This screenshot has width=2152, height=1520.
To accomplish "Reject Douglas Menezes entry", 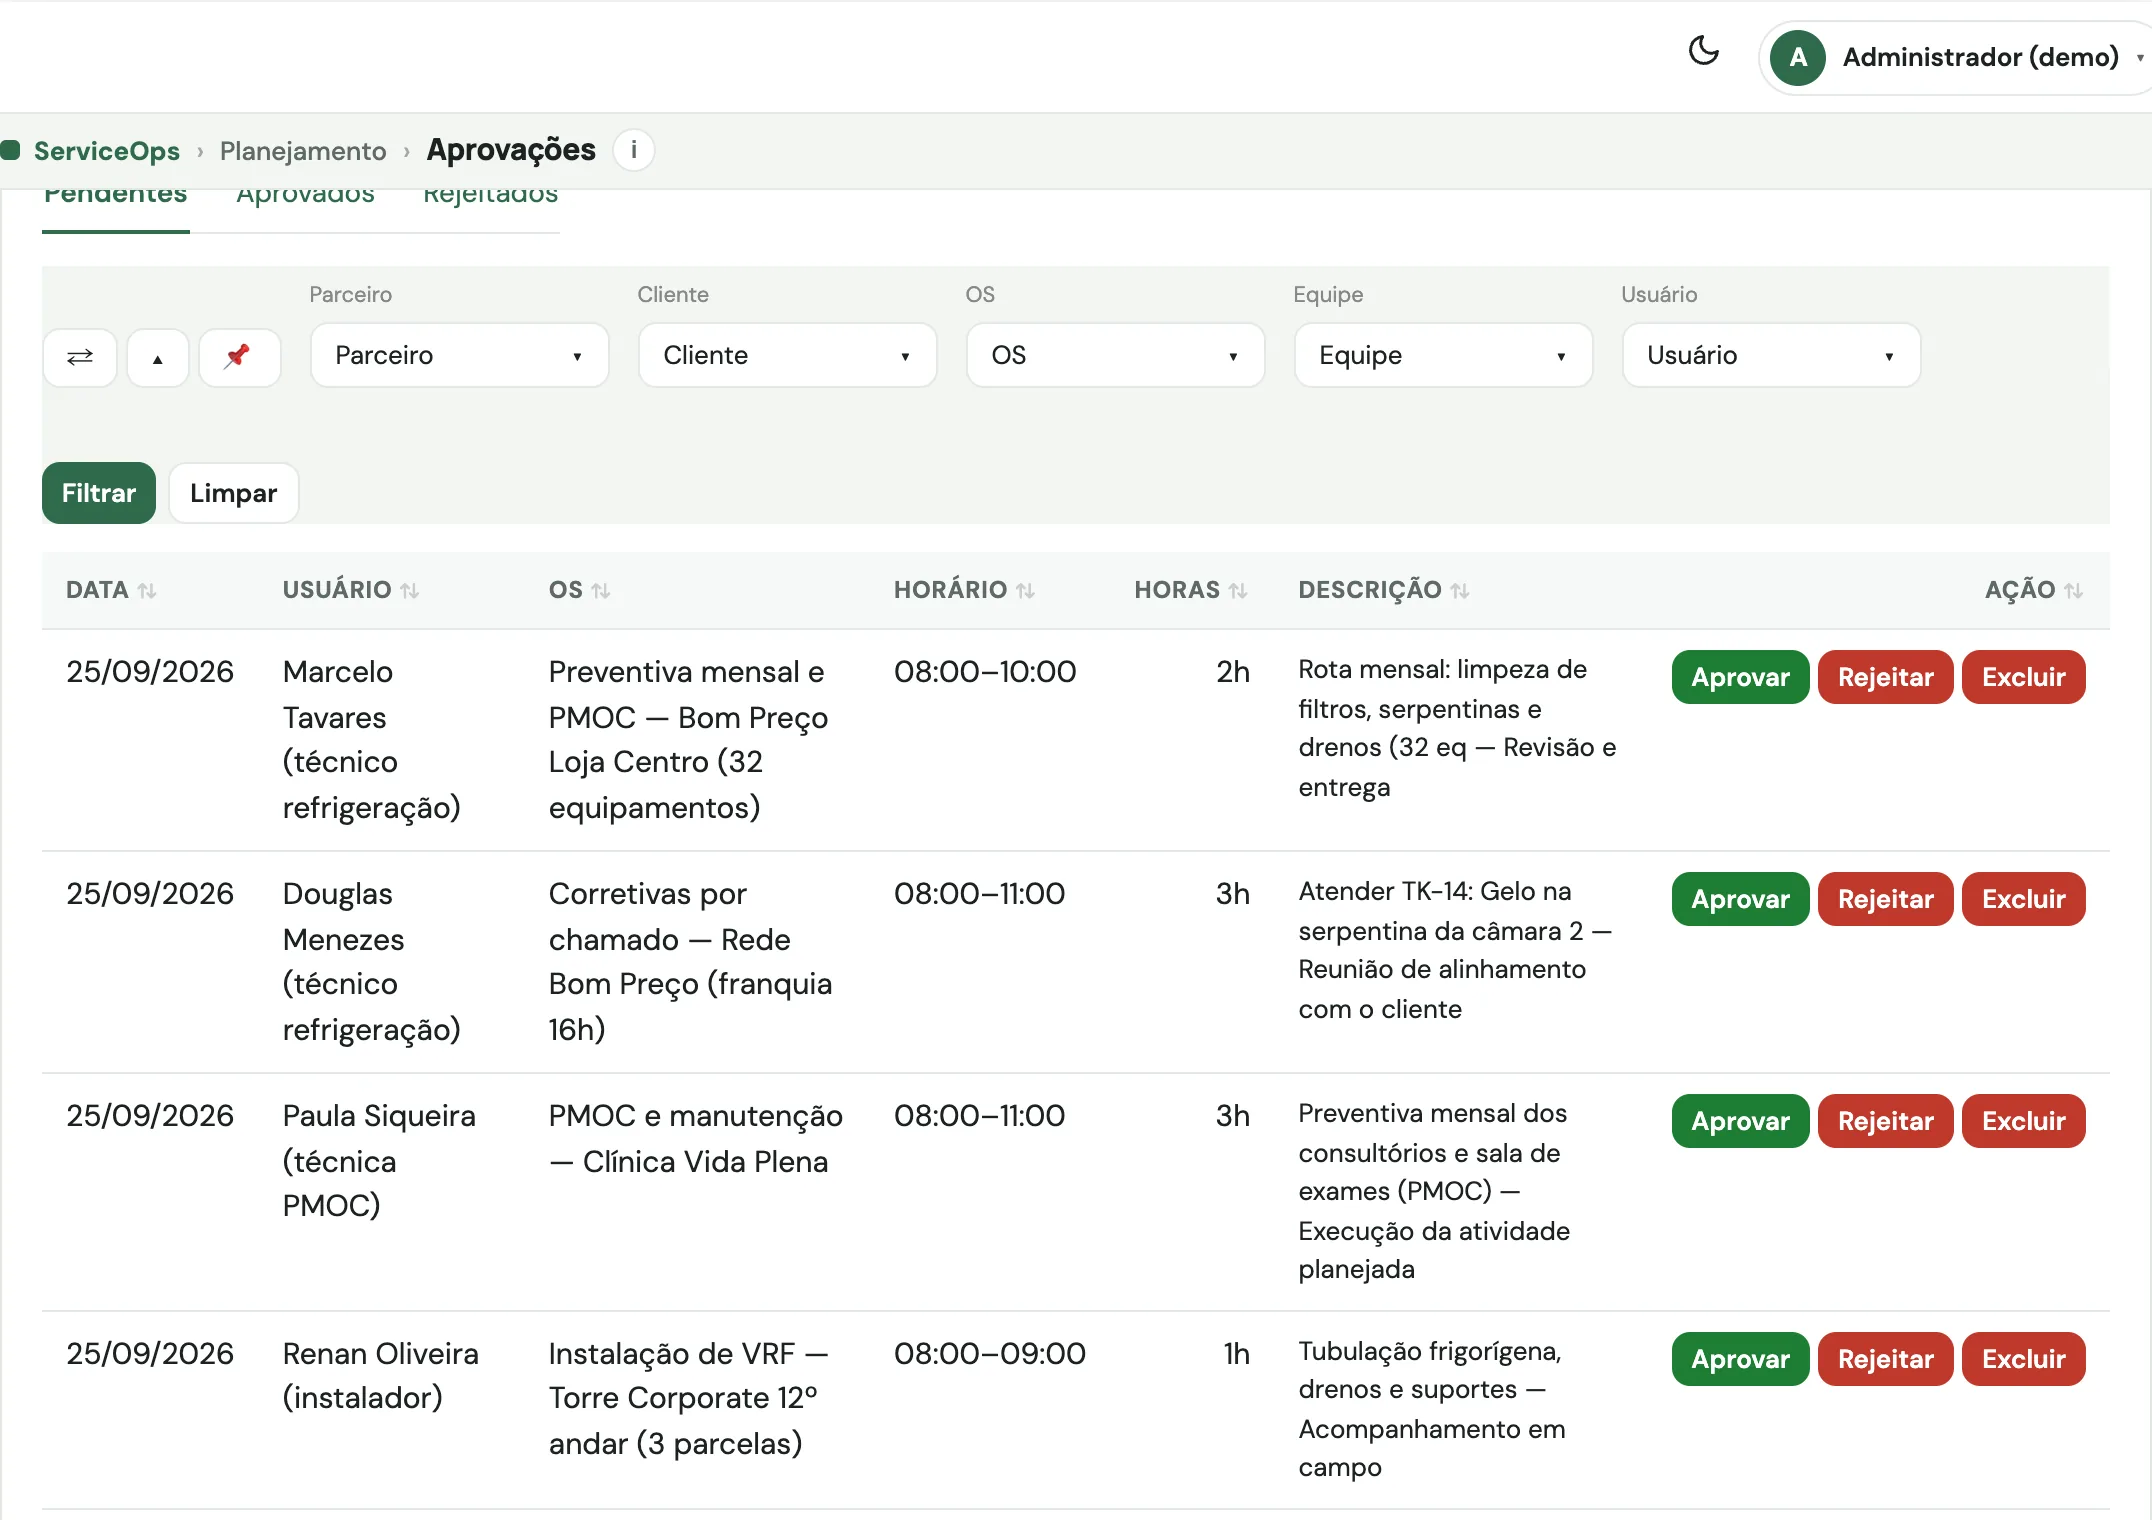I will [1885, 899].
